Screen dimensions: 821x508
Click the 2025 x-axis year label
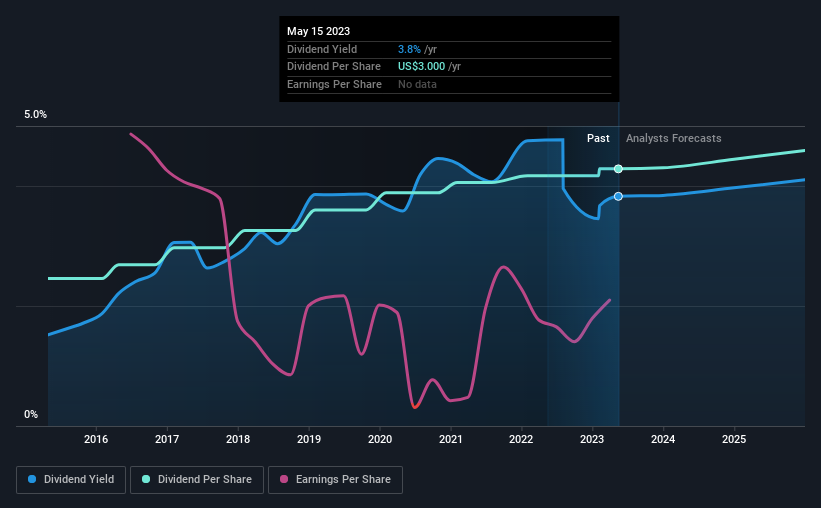click(x=734, y=439)
